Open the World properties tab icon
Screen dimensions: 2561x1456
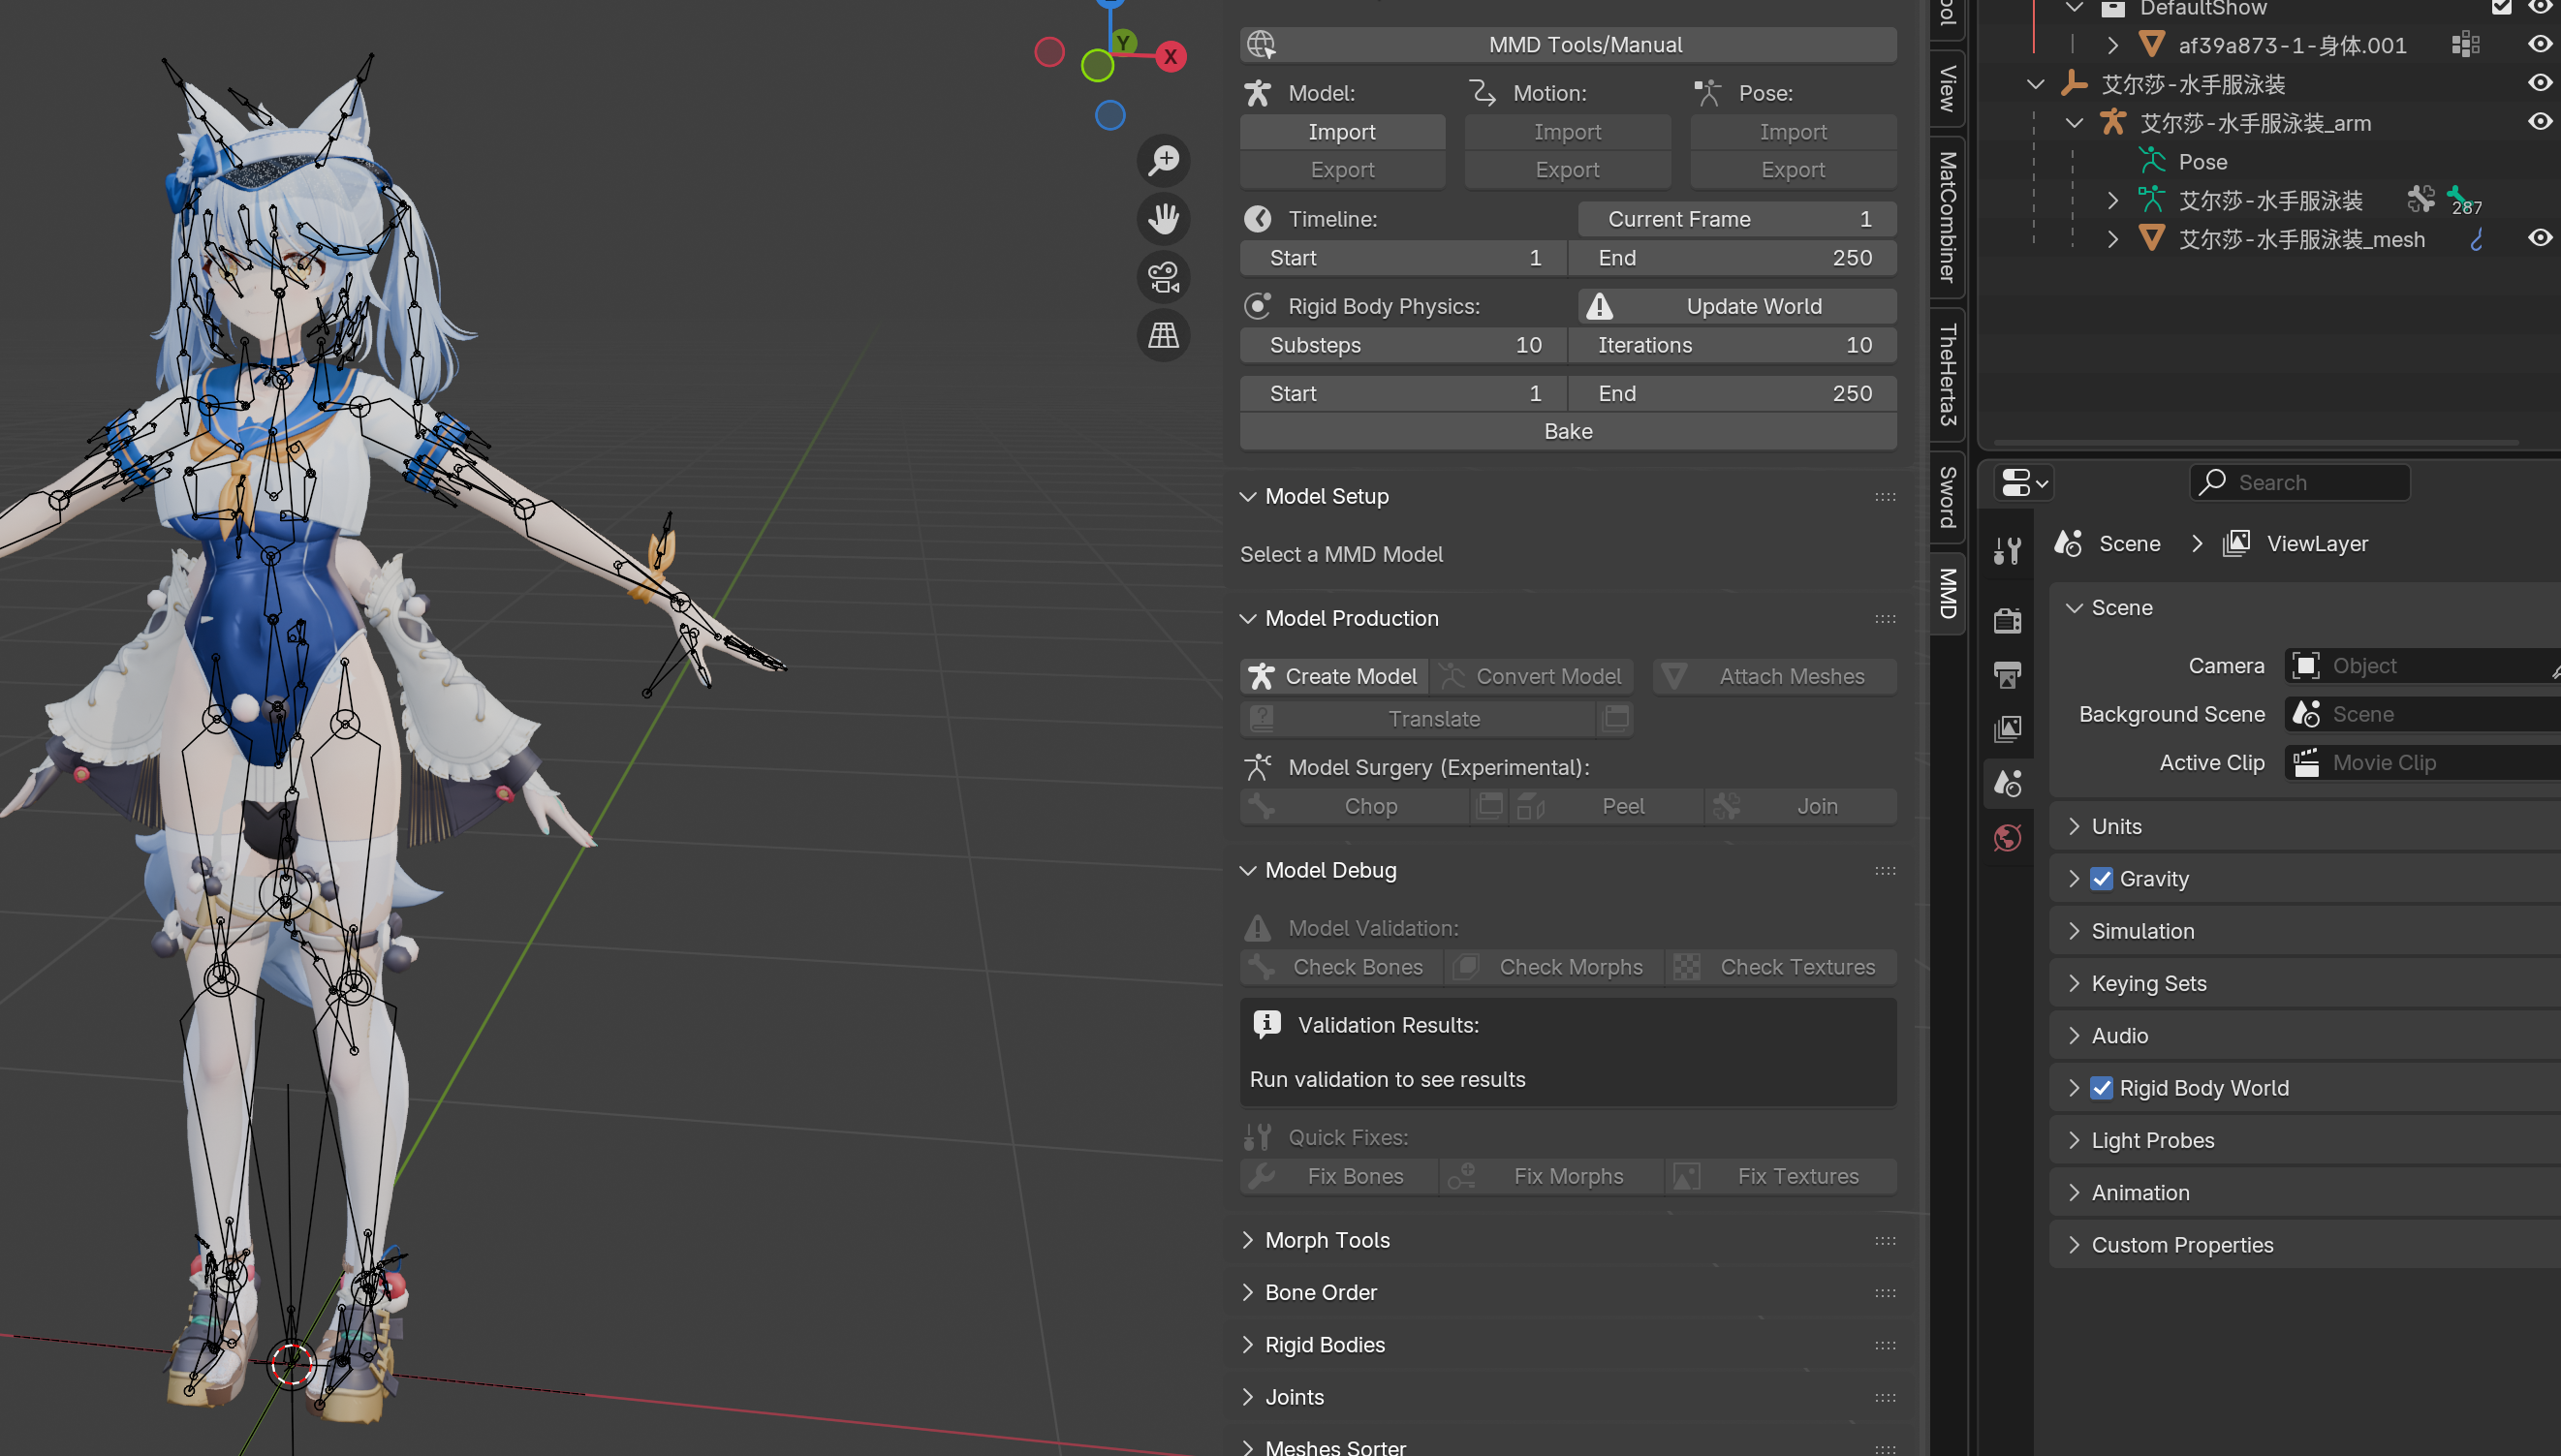tap(2007, 837)
